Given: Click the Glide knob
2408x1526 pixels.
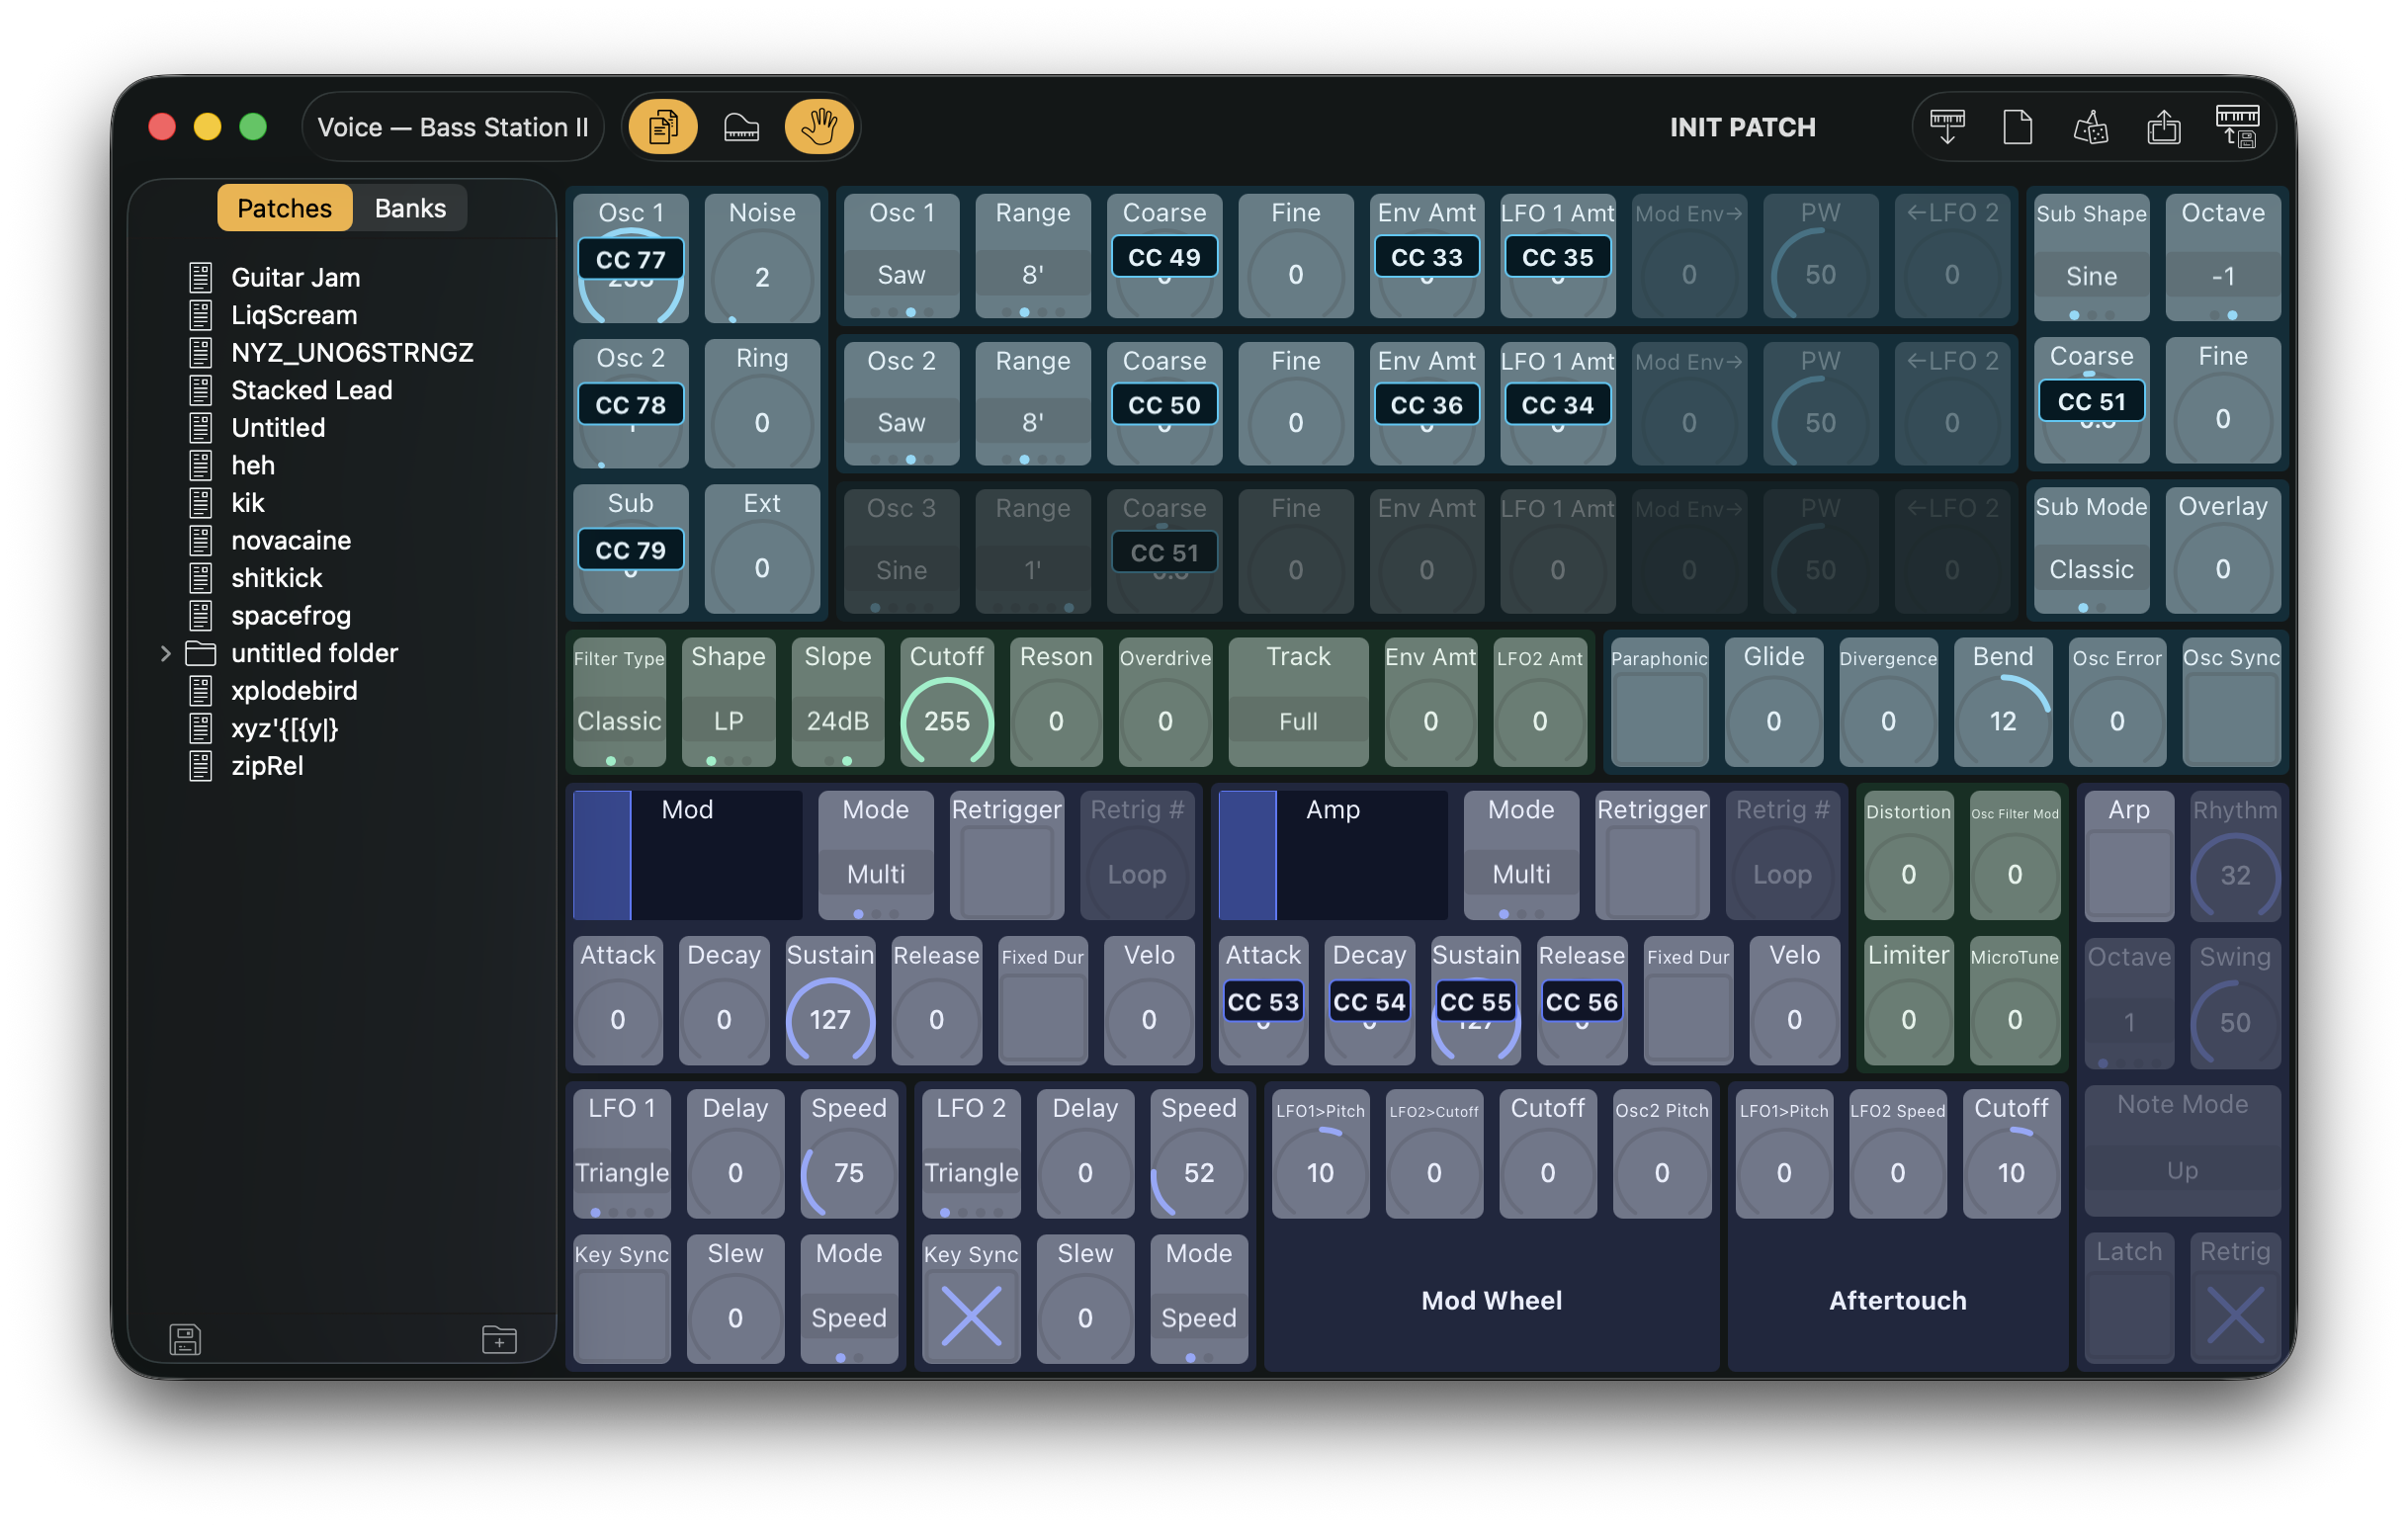Looking at the screenshot, I should click(x=1773, y=721).
